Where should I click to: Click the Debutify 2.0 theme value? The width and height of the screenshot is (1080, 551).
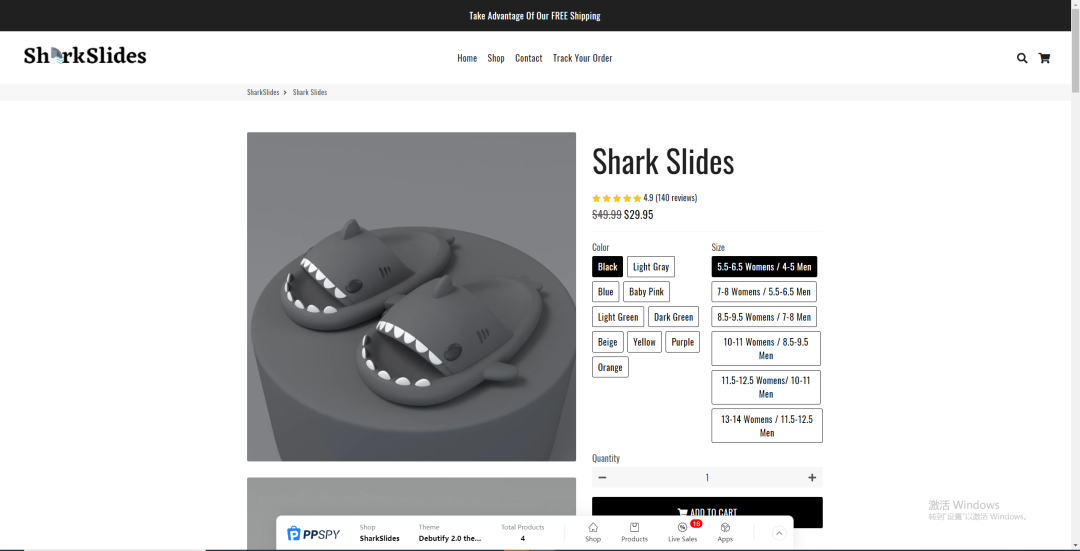pyautogui.click(x=450, y=539)
